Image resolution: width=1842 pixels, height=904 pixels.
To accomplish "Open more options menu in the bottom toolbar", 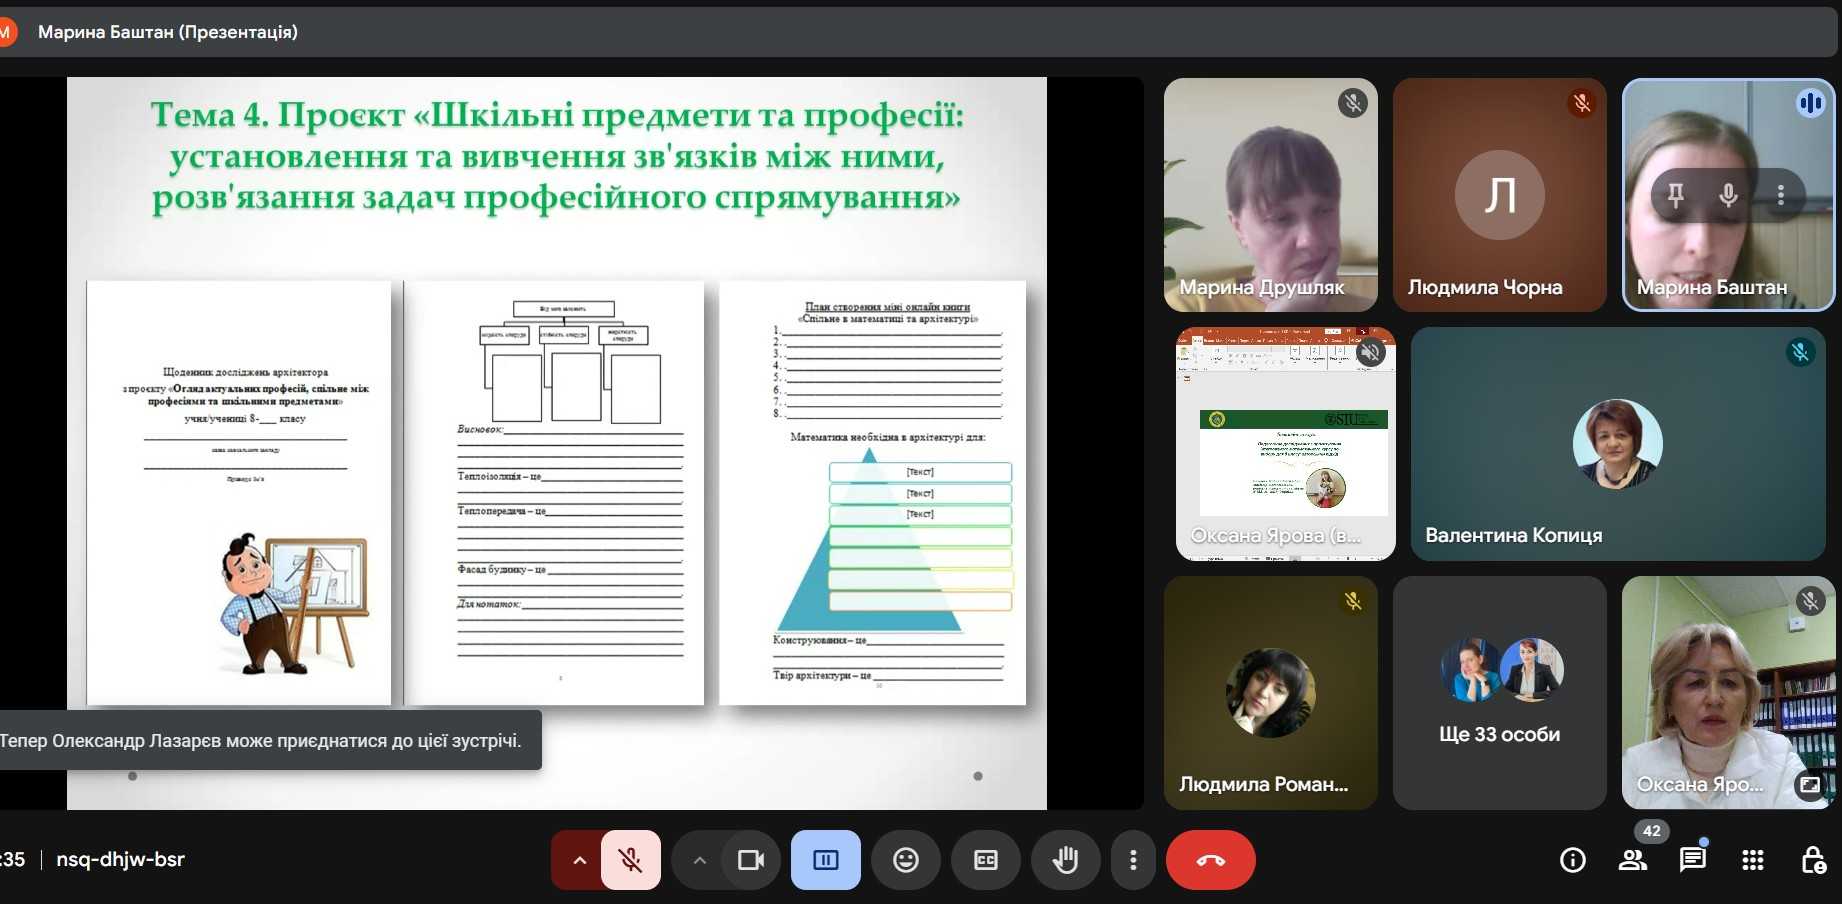I will point(1132,860).
